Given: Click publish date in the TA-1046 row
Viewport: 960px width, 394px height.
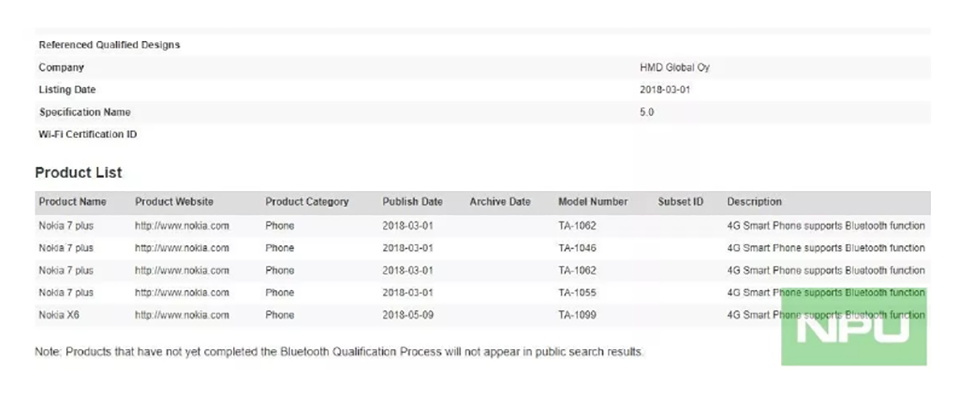Looking at the screenshot, I should [x=408, y=248].
